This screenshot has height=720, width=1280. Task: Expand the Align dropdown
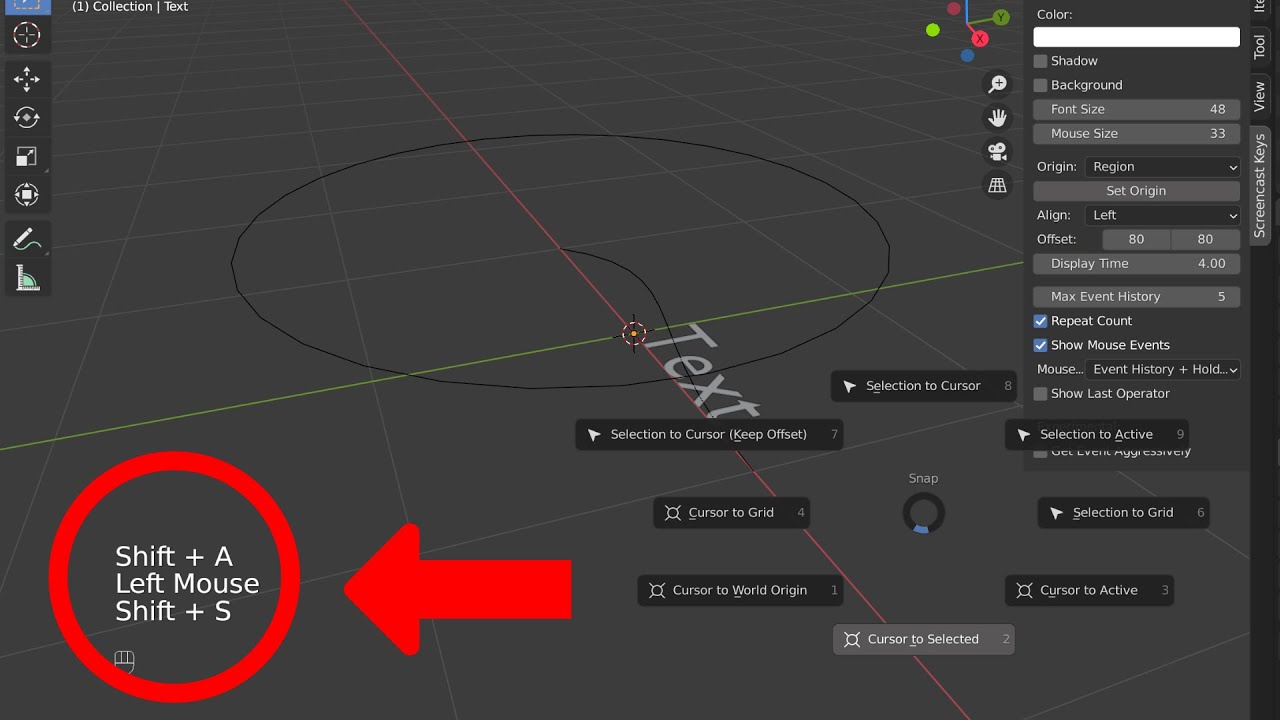1161,214
